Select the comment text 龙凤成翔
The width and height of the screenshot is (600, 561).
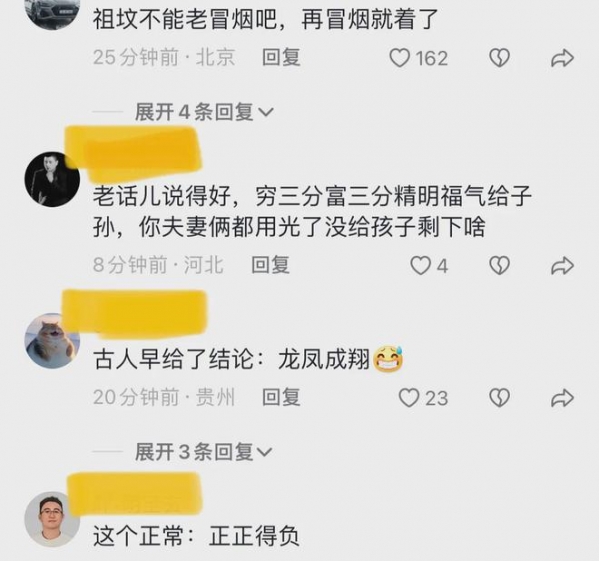click(x=324, y=360)
